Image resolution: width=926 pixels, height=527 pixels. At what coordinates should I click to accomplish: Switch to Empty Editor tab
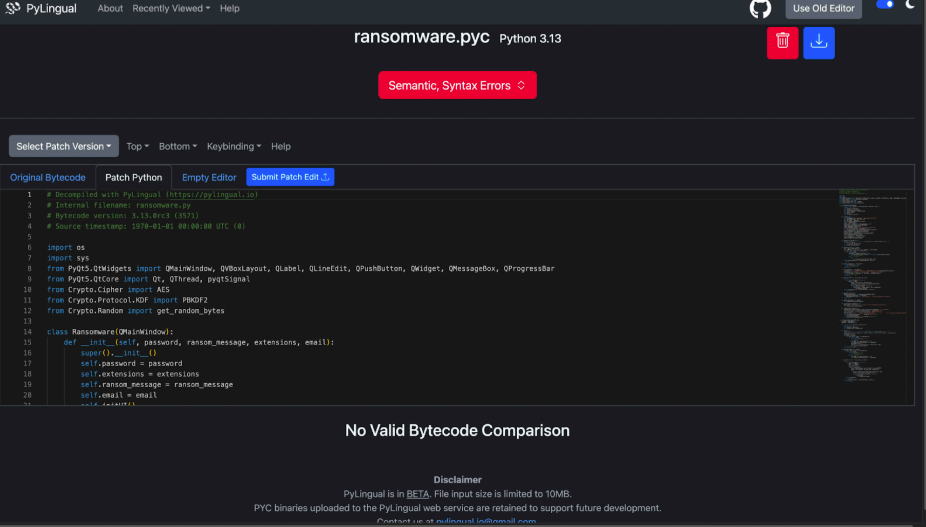tap(209, 177)
